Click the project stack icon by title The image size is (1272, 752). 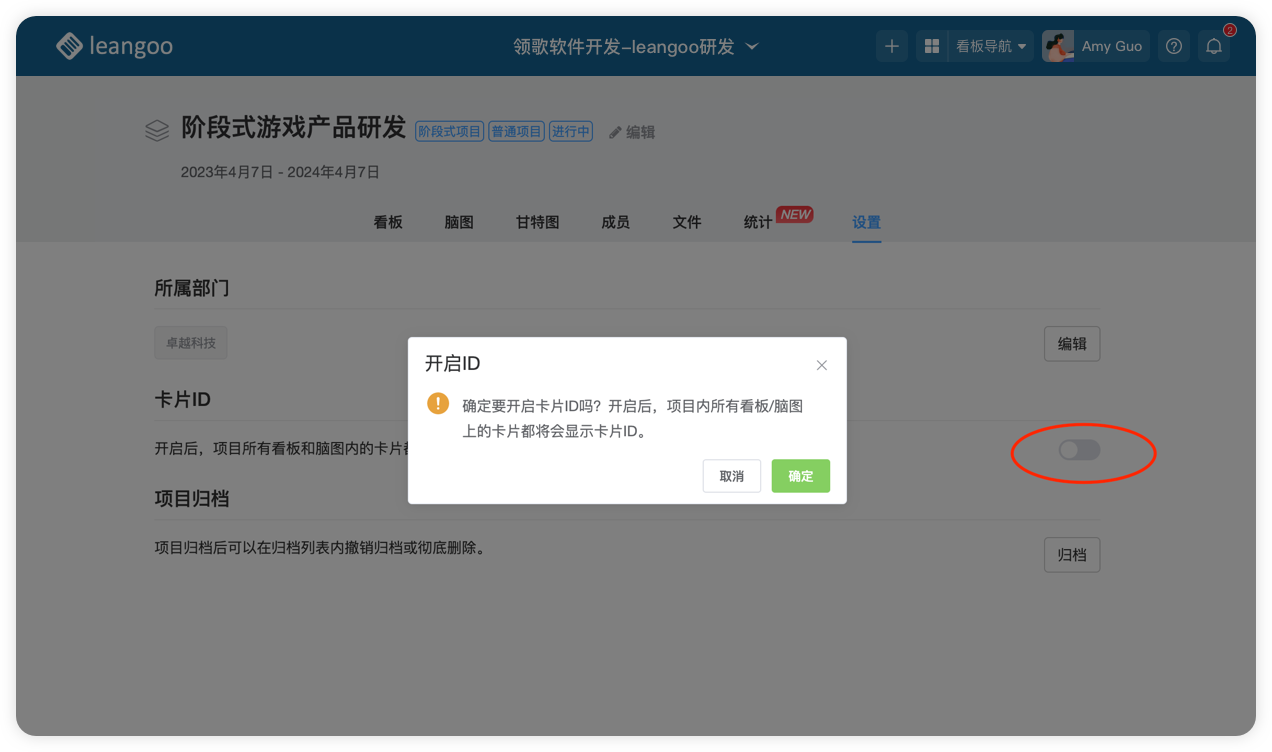(157, 131)
